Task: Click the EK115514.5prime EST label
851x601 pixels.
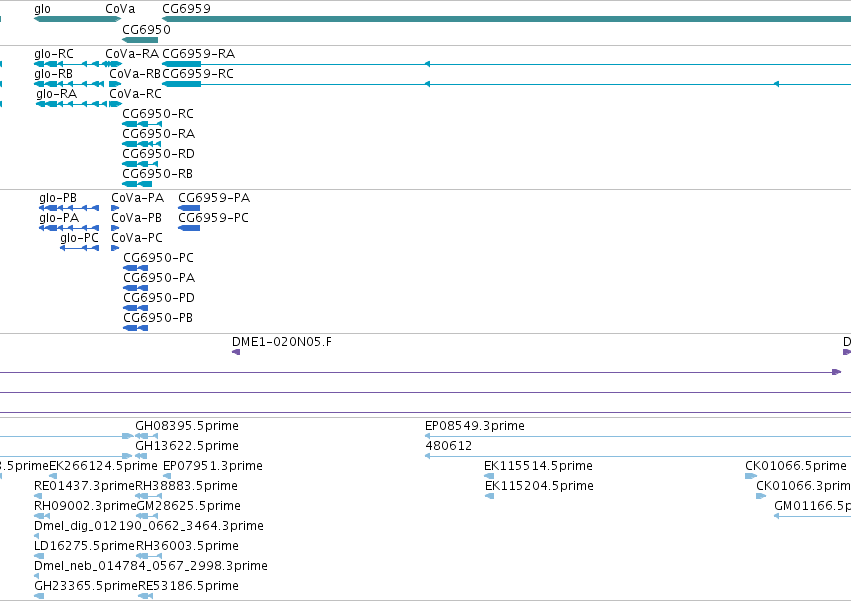Action: (x=538, y=466)
